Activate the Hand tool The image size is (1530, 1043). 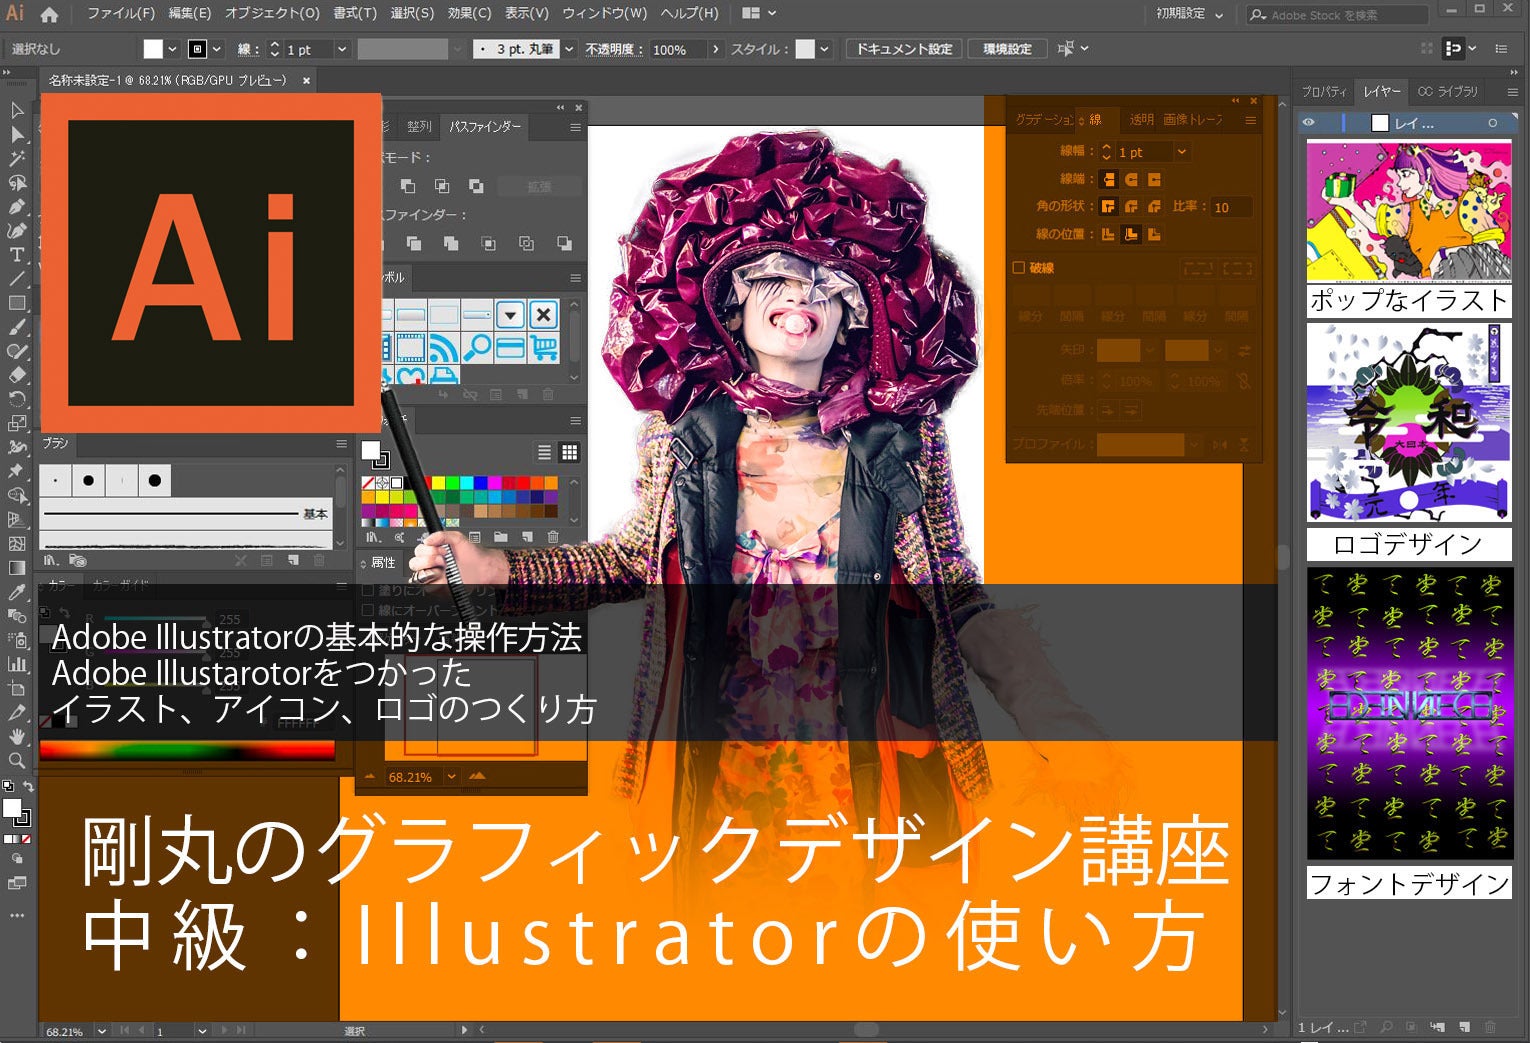point(17,737)
